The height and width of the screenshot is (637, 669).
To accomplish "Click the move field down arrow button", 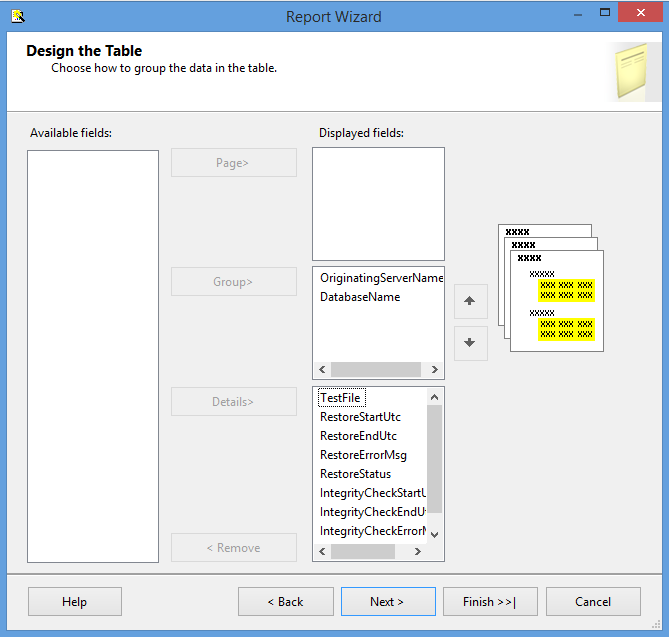I will 471,343.
